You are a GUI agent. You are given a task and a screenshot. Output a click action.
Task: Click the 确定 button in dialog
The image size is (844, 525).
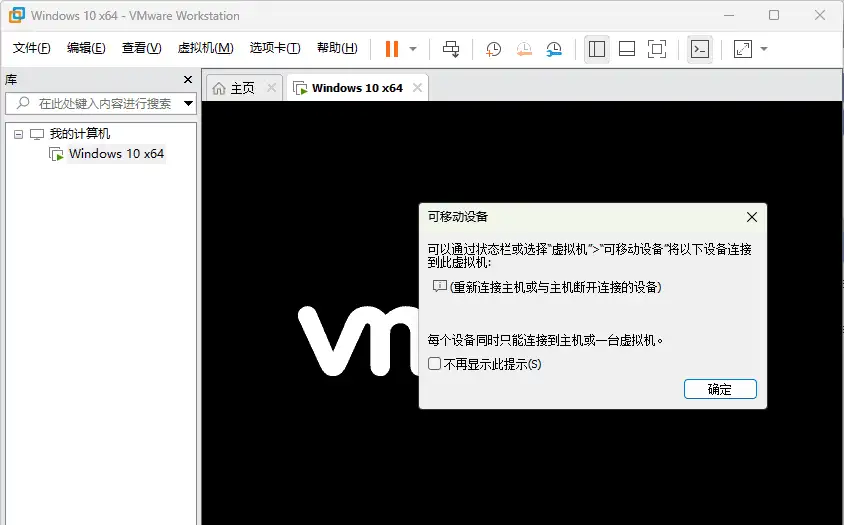click(720, 389)
